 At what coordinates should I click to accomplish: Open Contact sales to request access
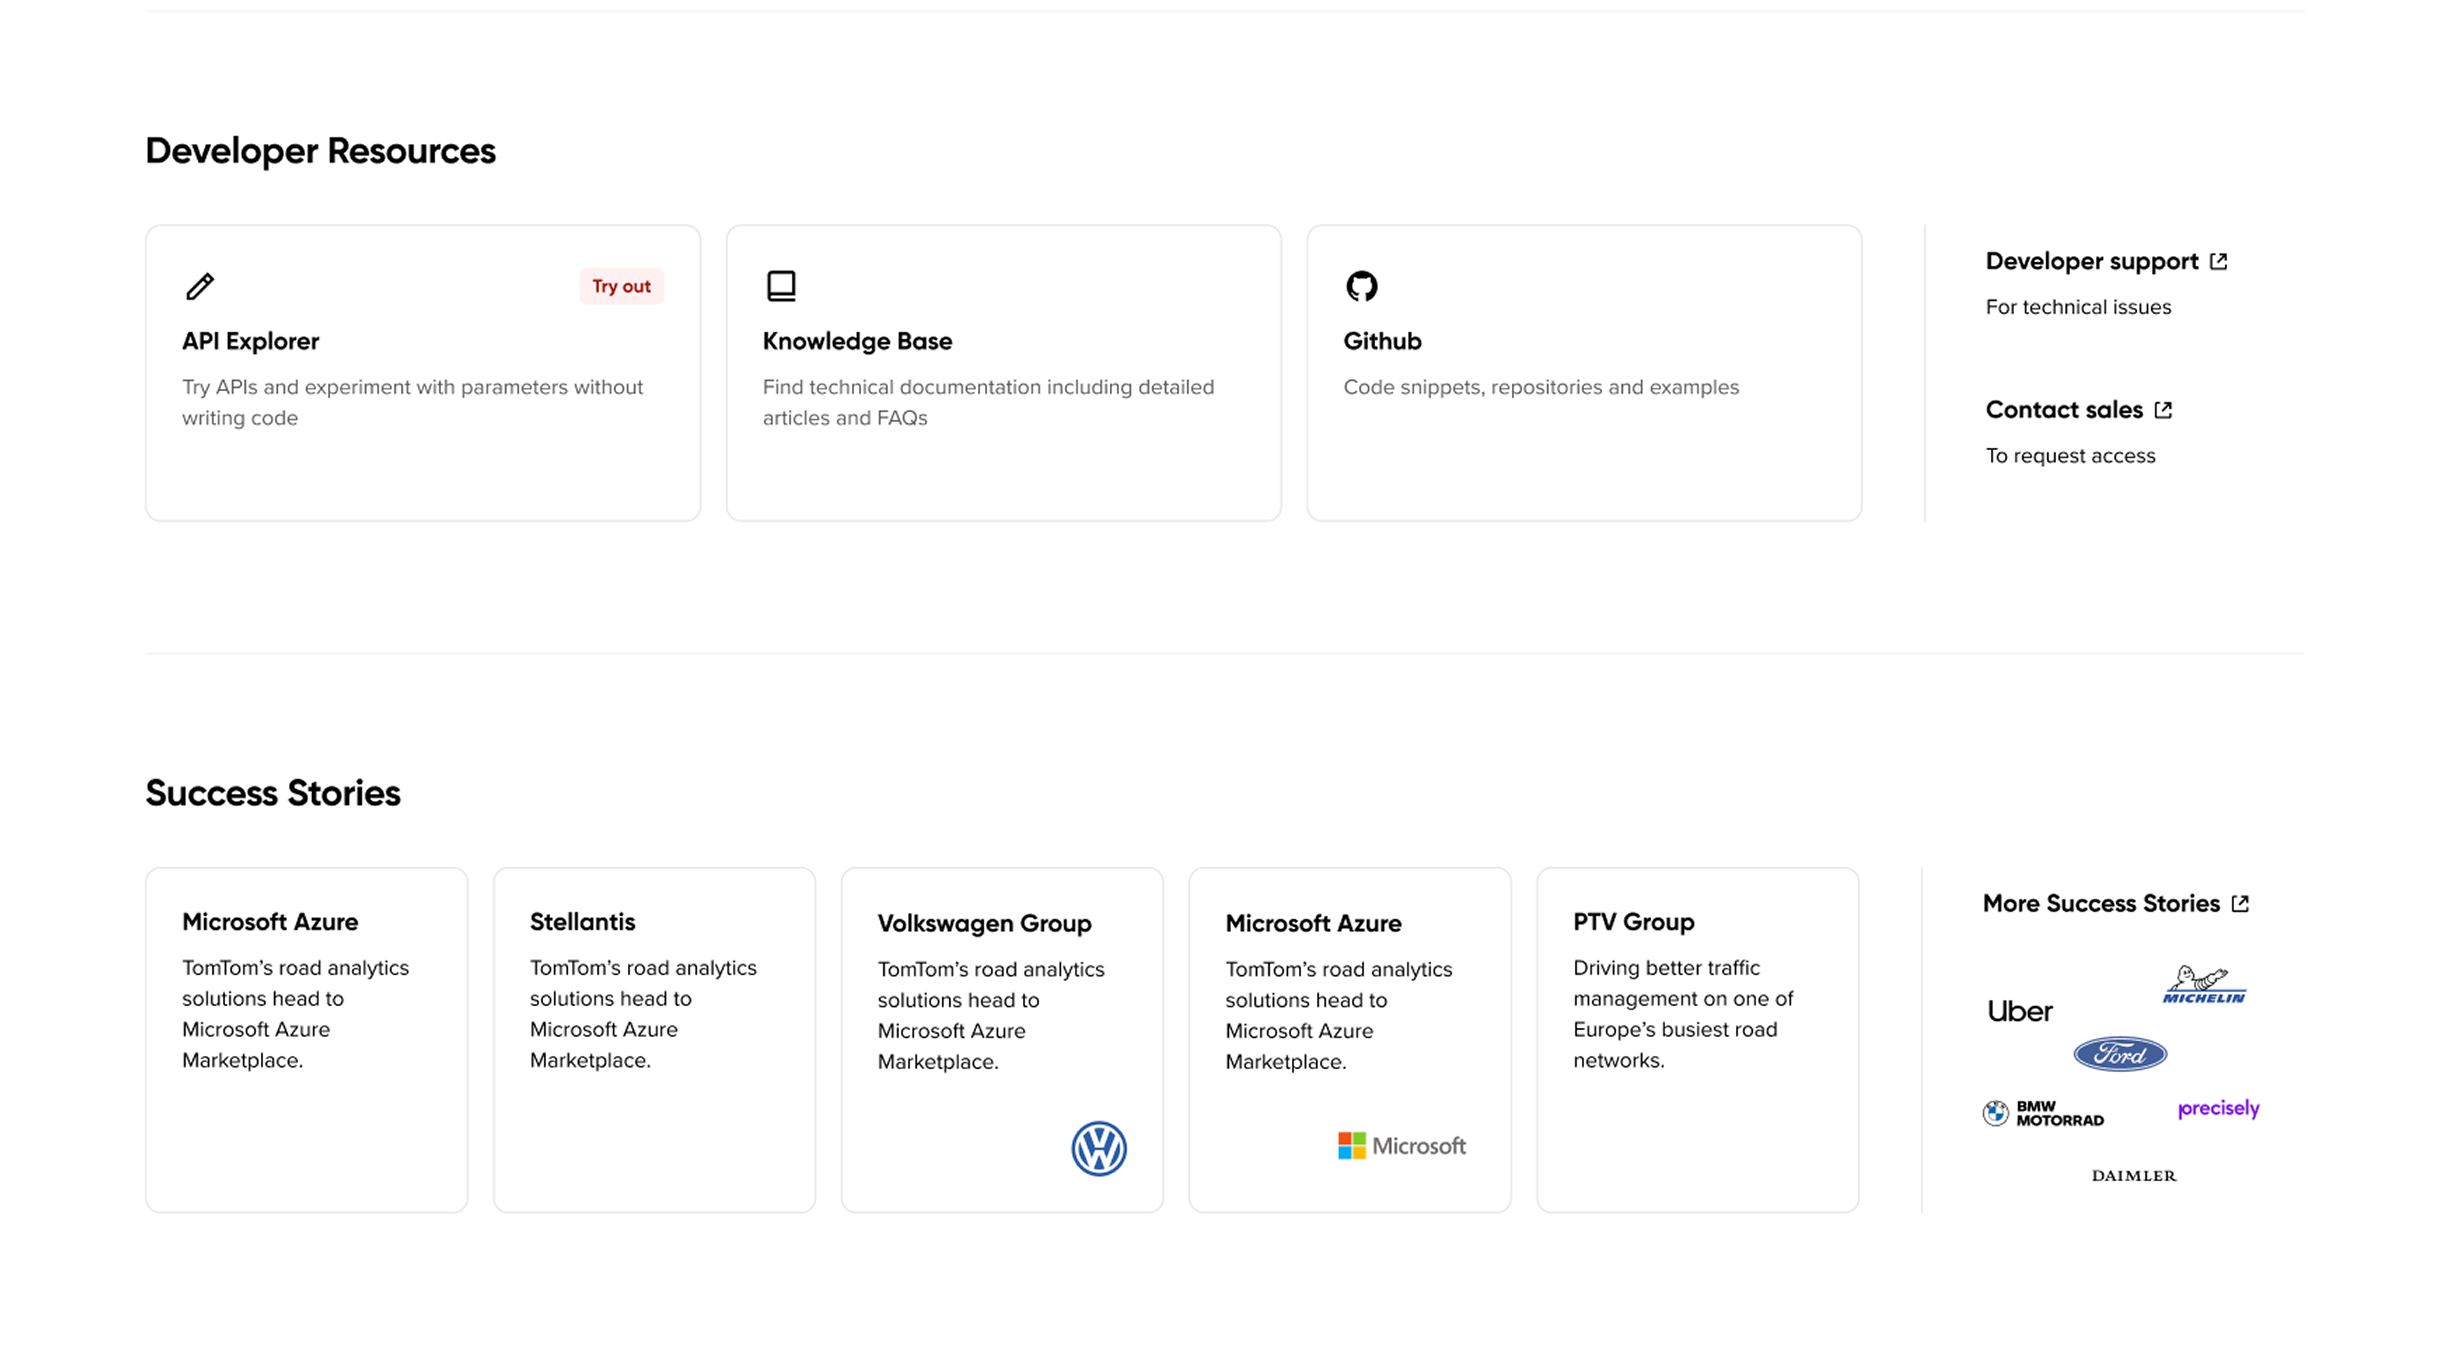click(2064, 410)
